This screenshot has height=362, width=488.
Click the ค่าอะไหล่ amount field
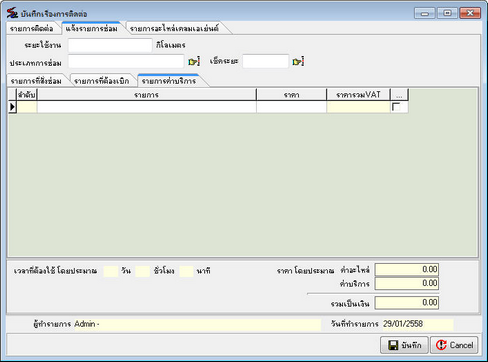pyautogui.click(x=407, y=269)
